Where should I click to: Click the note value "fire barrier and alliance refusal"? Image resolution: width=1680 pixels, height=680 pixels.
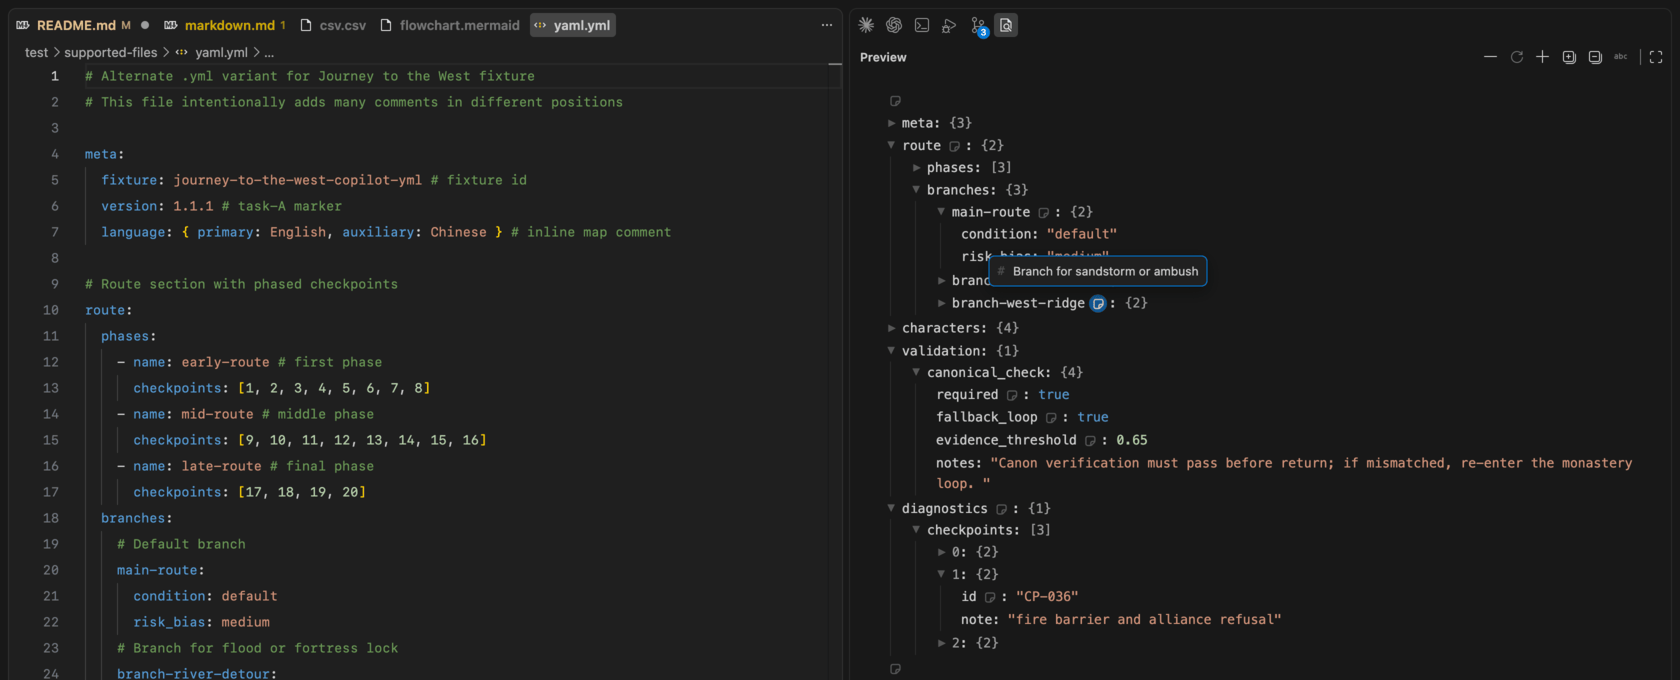(1144, 620)
